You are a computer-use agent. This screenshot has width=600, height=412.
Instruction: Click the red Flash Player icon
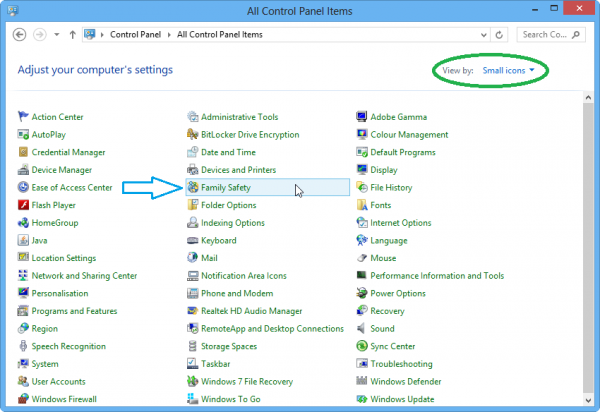[23, 205]
